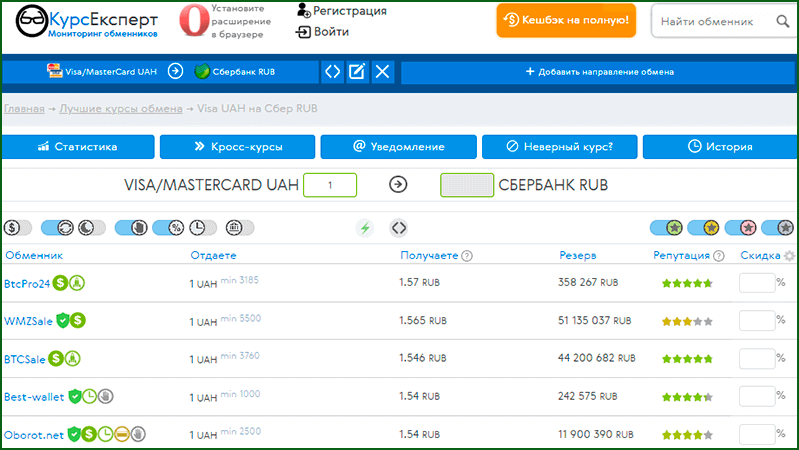Click the swap direction icon in blue bar
Screen dimensions: 799x450
(x=333, y=72)
